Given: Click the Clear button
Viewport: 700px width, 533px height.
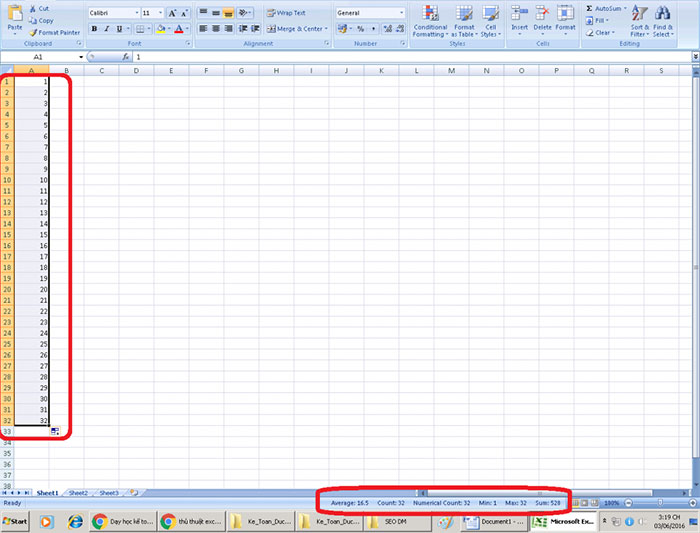Looking at the screenshot, I should [600, 33].
